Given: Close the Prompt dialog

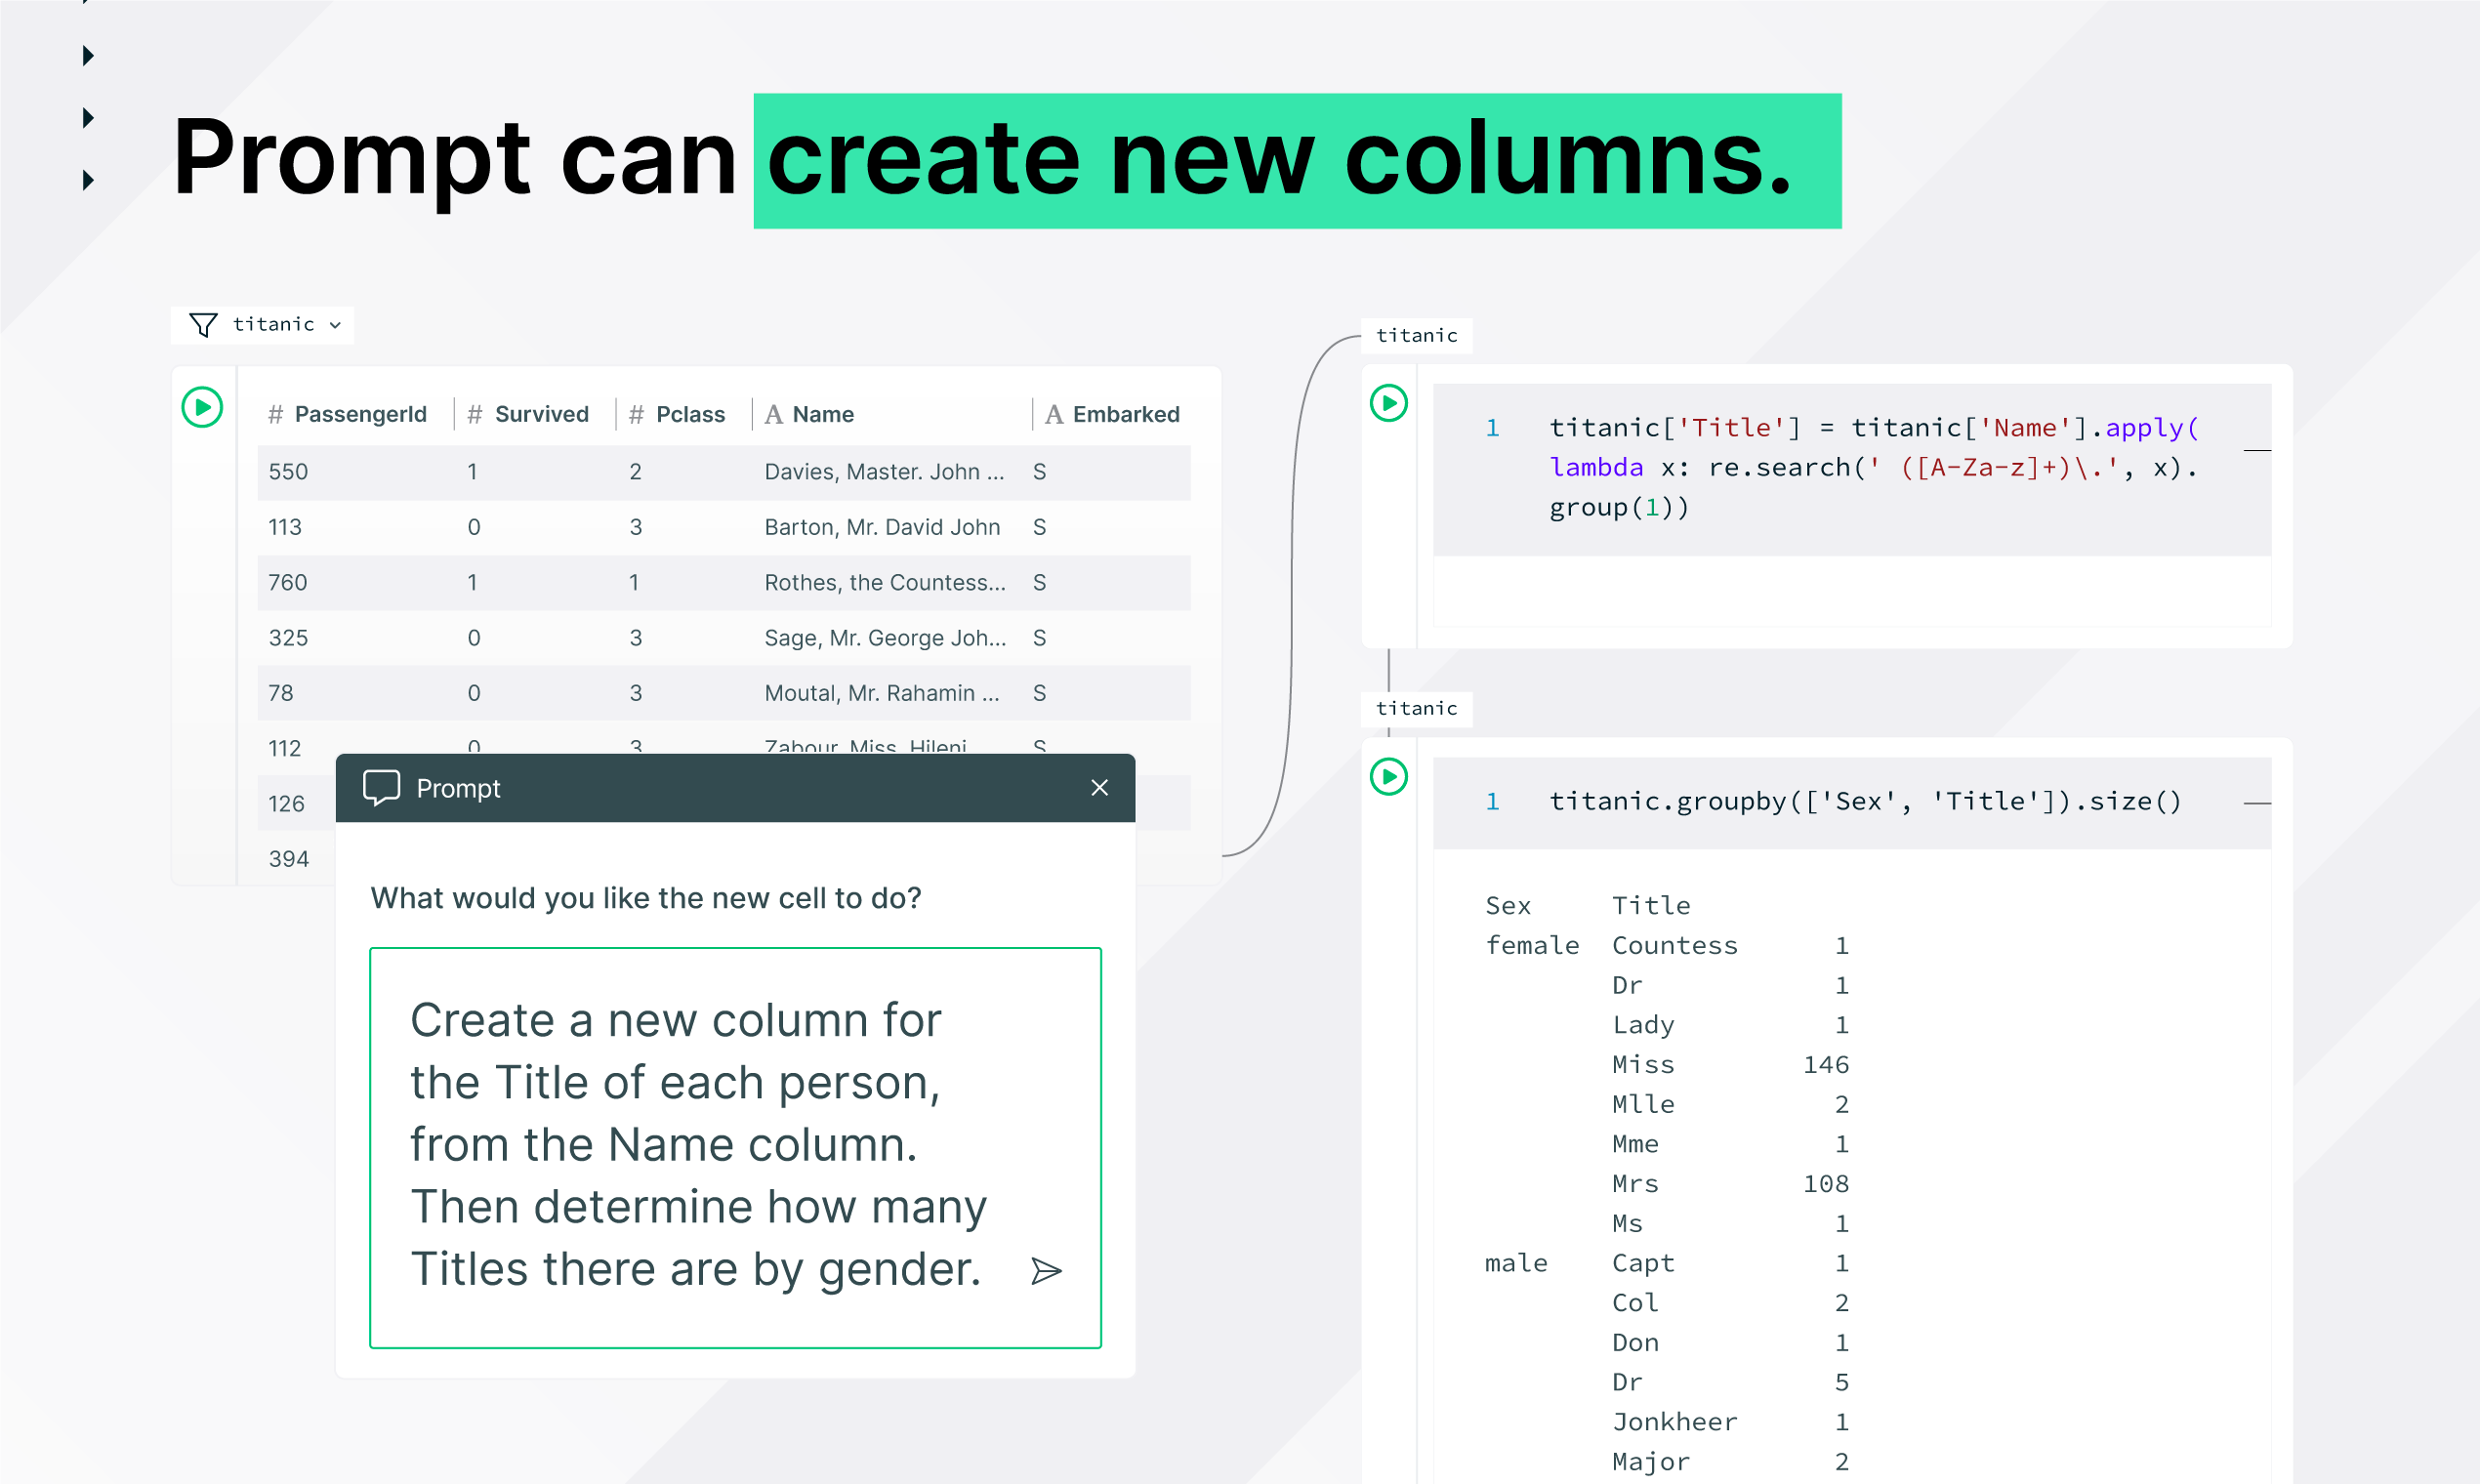Looking at the screenshot, I should point(1099,788).
